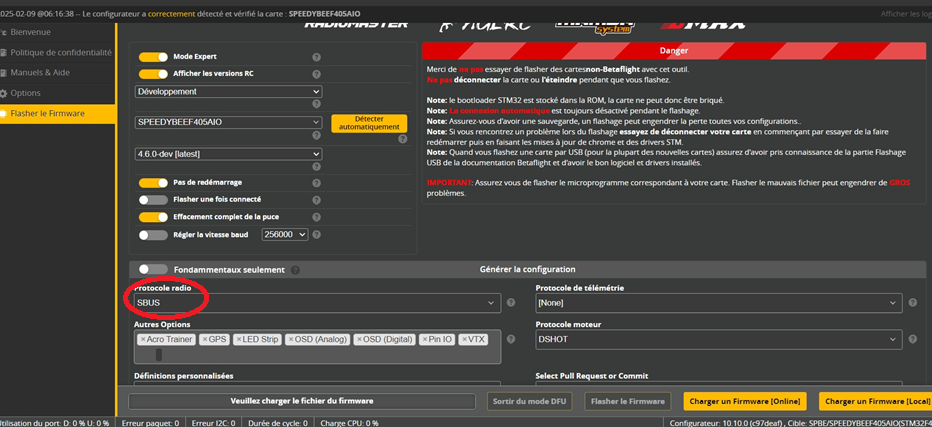
Task: Open the Protocole radio SBUS dropdown
Action: (317, 303)
